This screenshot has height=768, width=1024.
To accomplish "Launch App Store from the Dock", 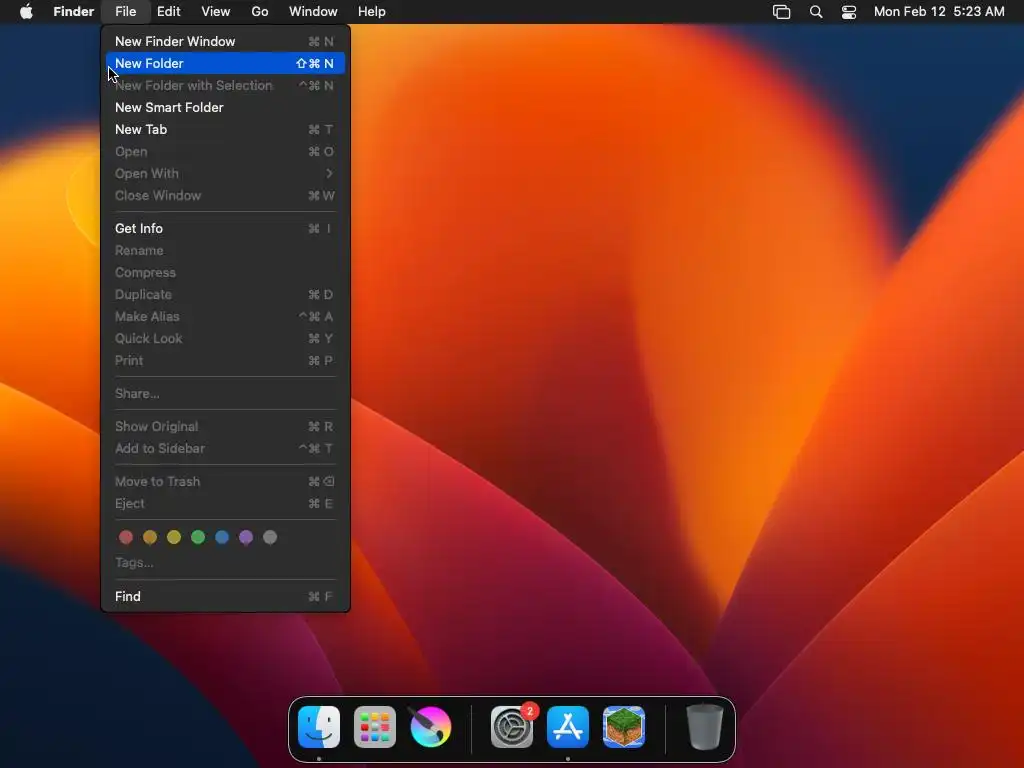I will [x=568, y=727].
